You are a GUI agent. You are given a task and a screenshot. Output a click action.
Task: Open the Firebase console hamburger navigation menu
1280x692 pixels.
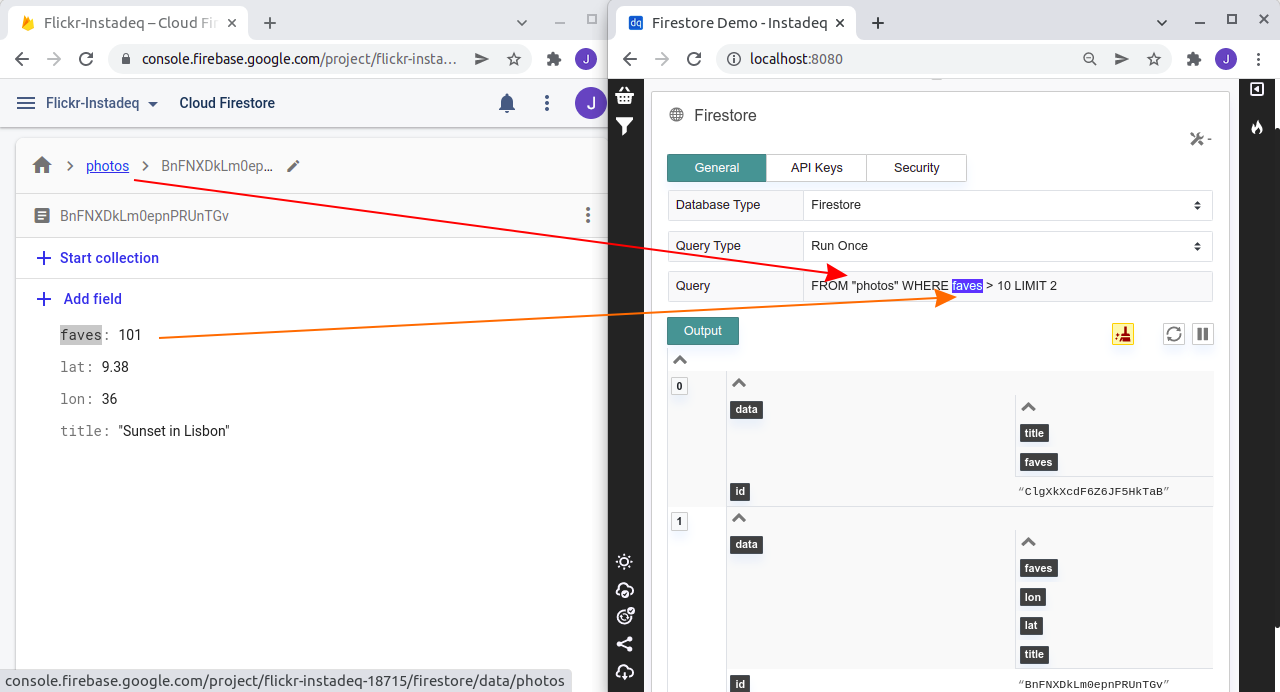pos(26,103)
